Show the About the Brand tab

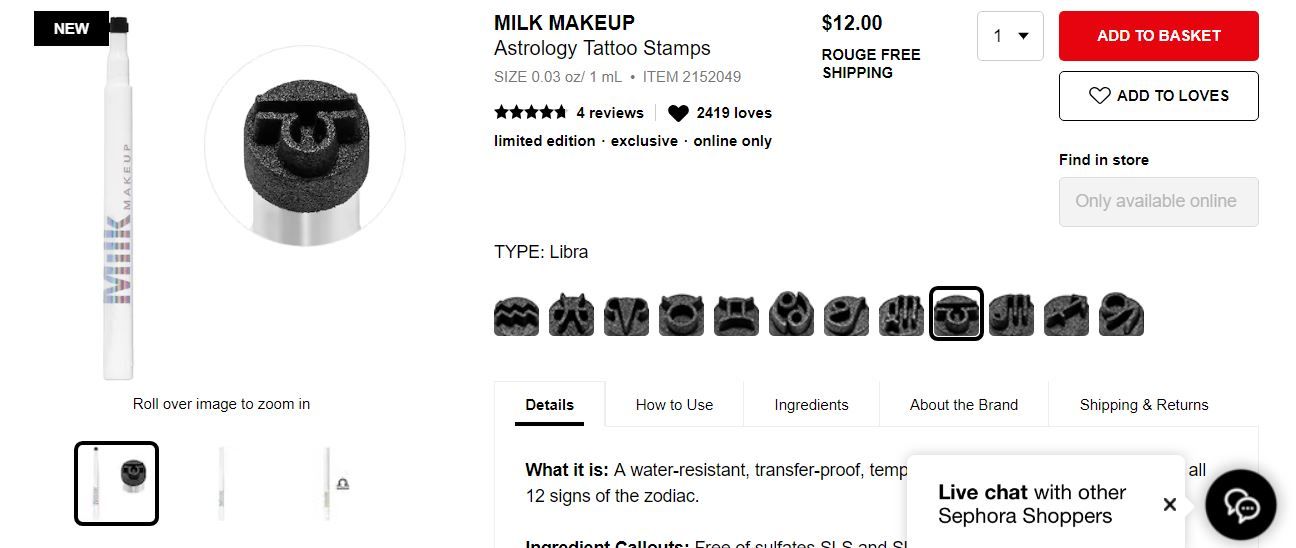(963, 405)
